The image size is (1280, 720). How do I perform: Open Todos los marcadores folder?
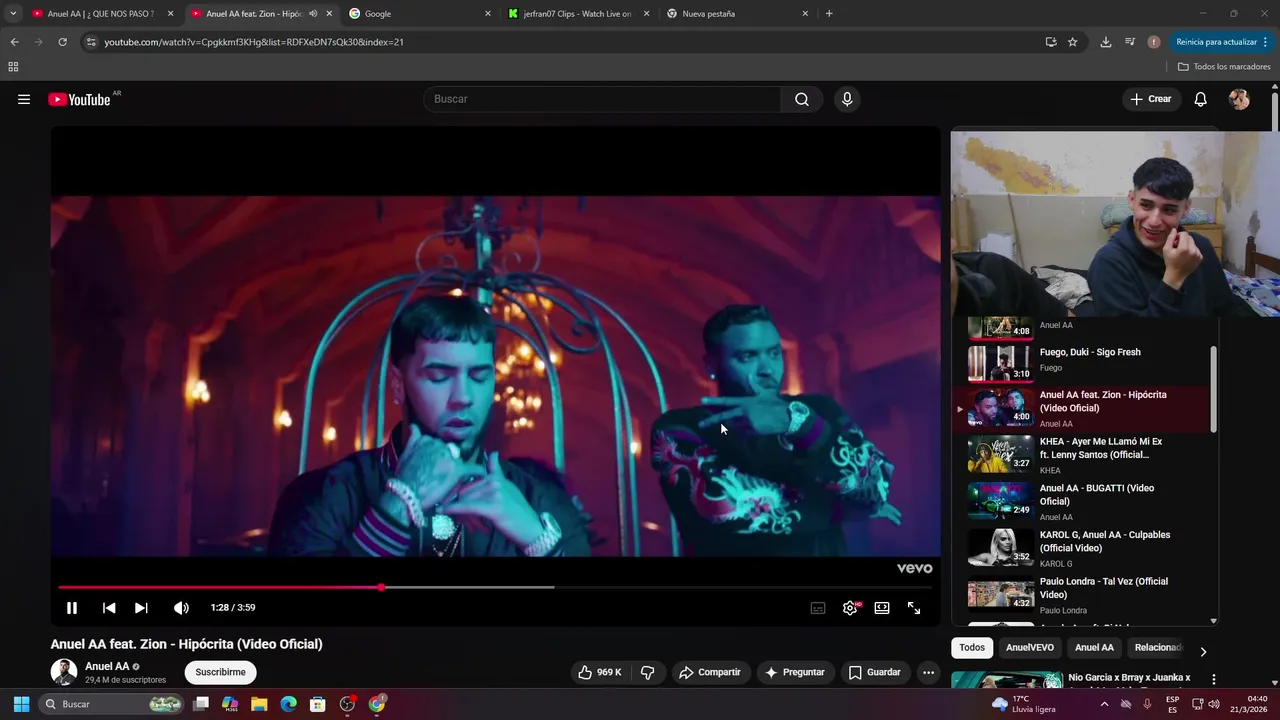1224,67
